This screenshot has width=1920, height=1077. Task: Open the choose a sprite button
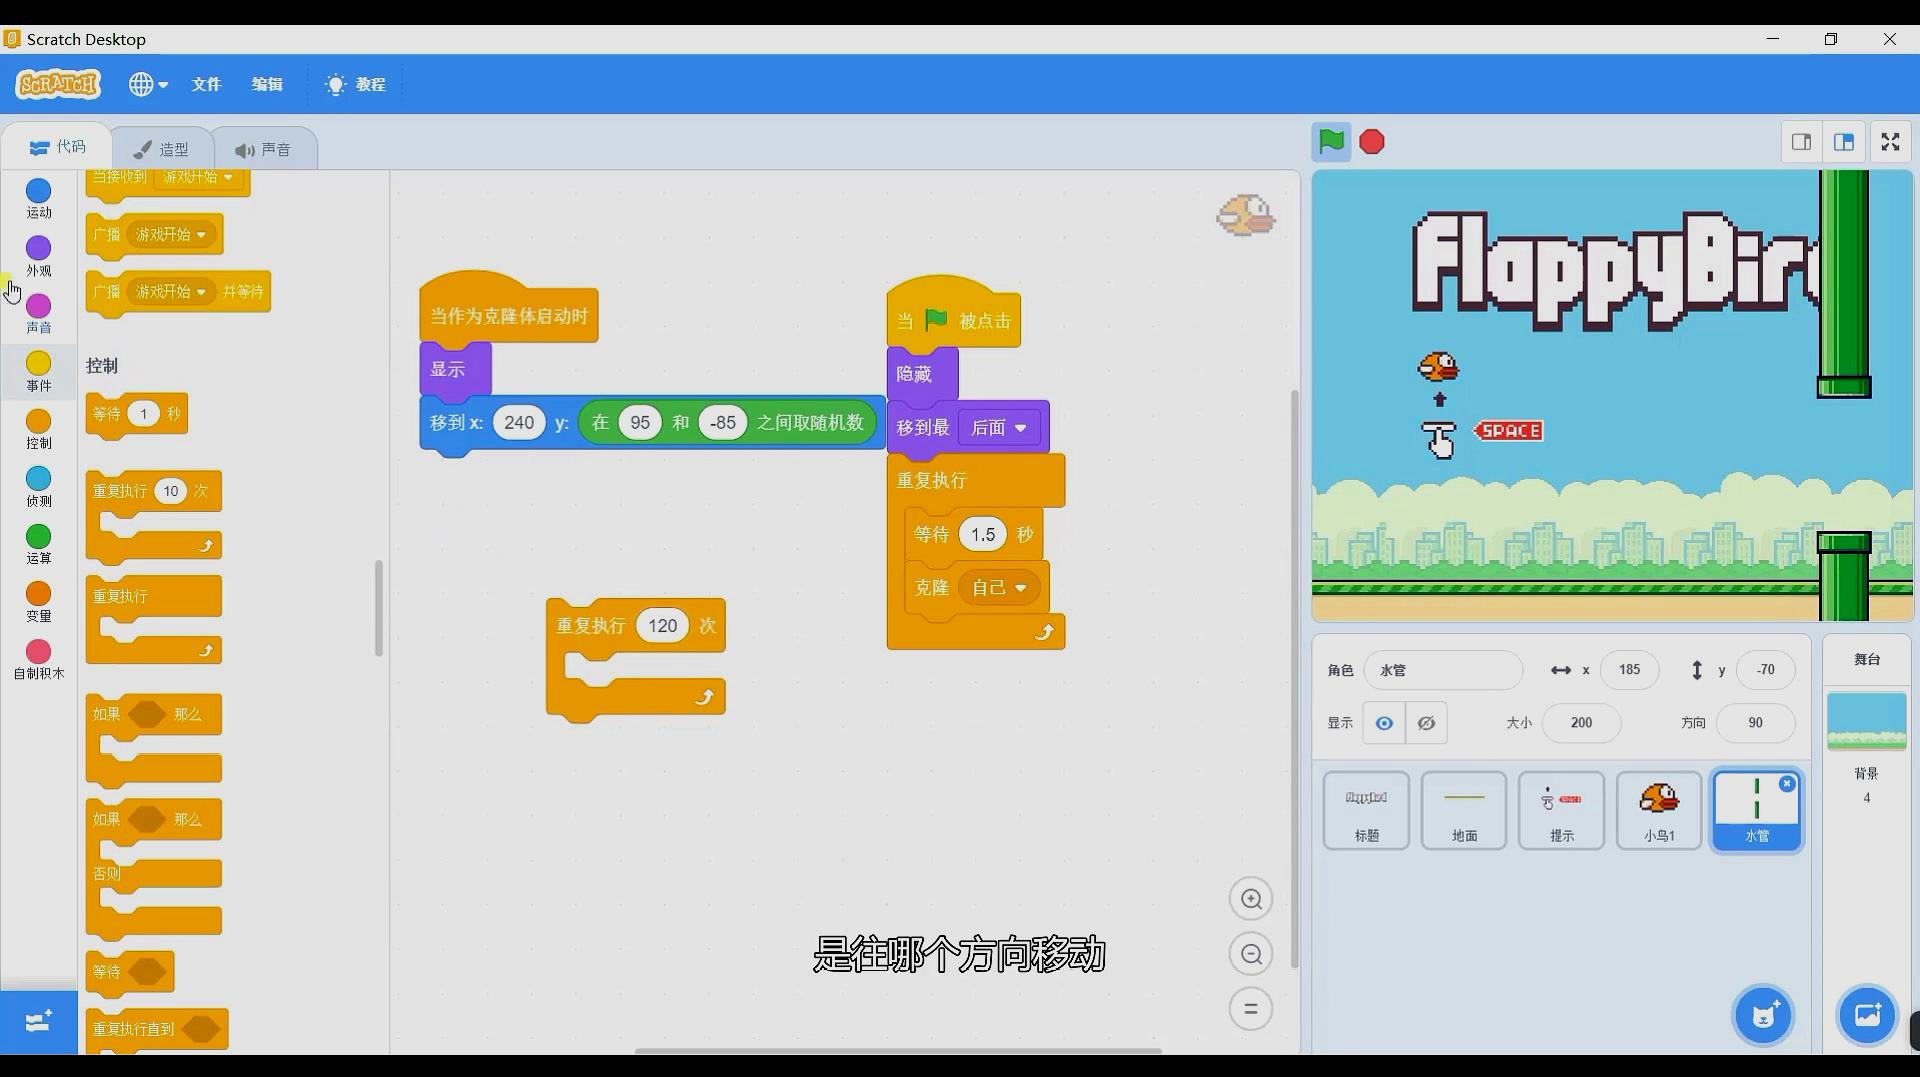pos(1764,1016)
